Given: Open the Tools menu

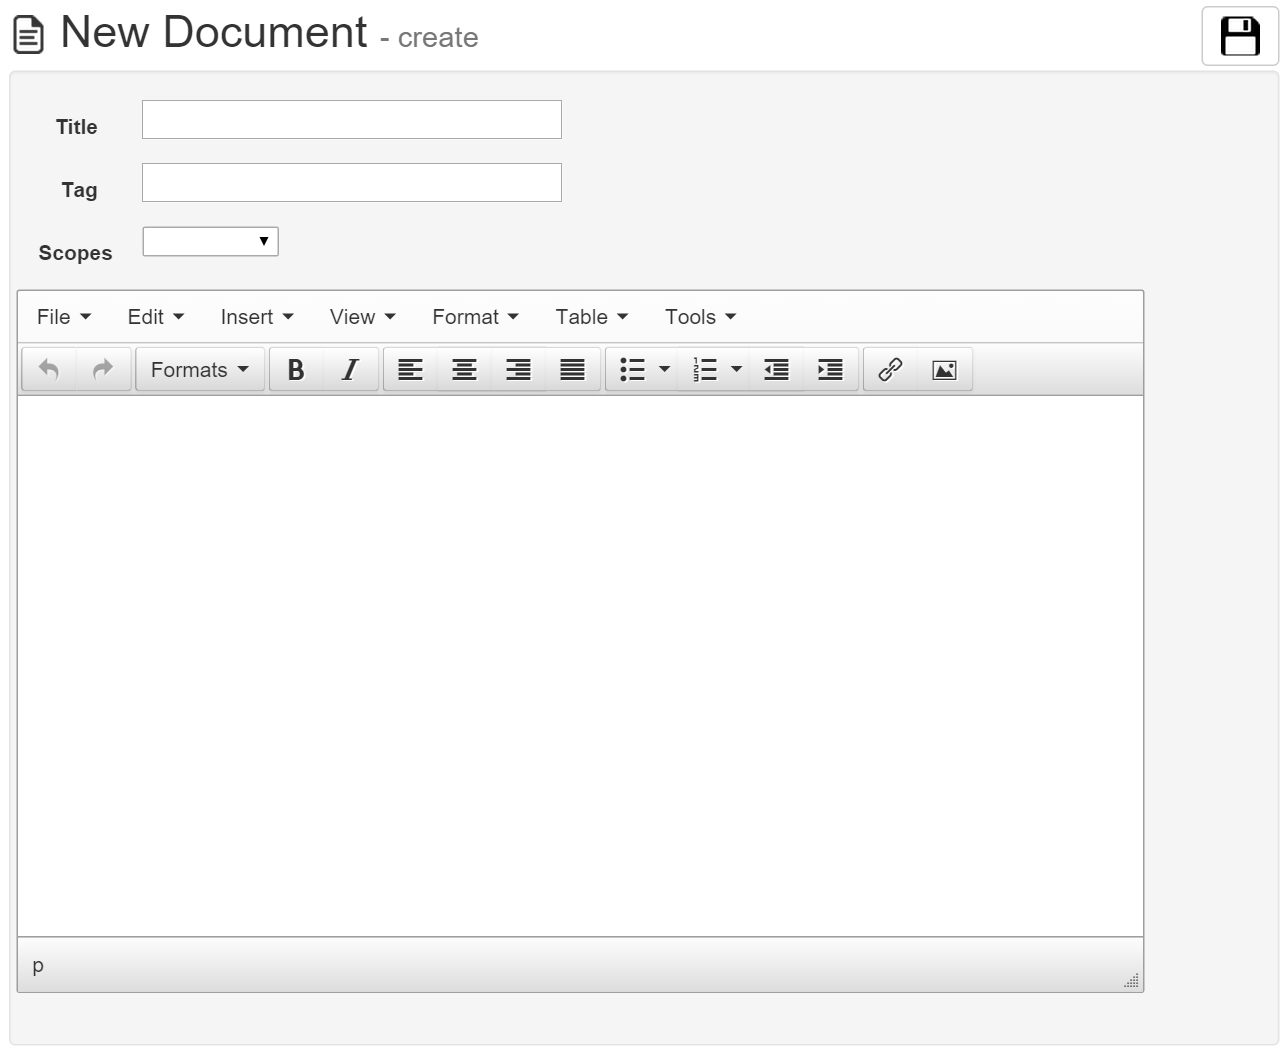Looking at the screenshot, I should (701, 317).
